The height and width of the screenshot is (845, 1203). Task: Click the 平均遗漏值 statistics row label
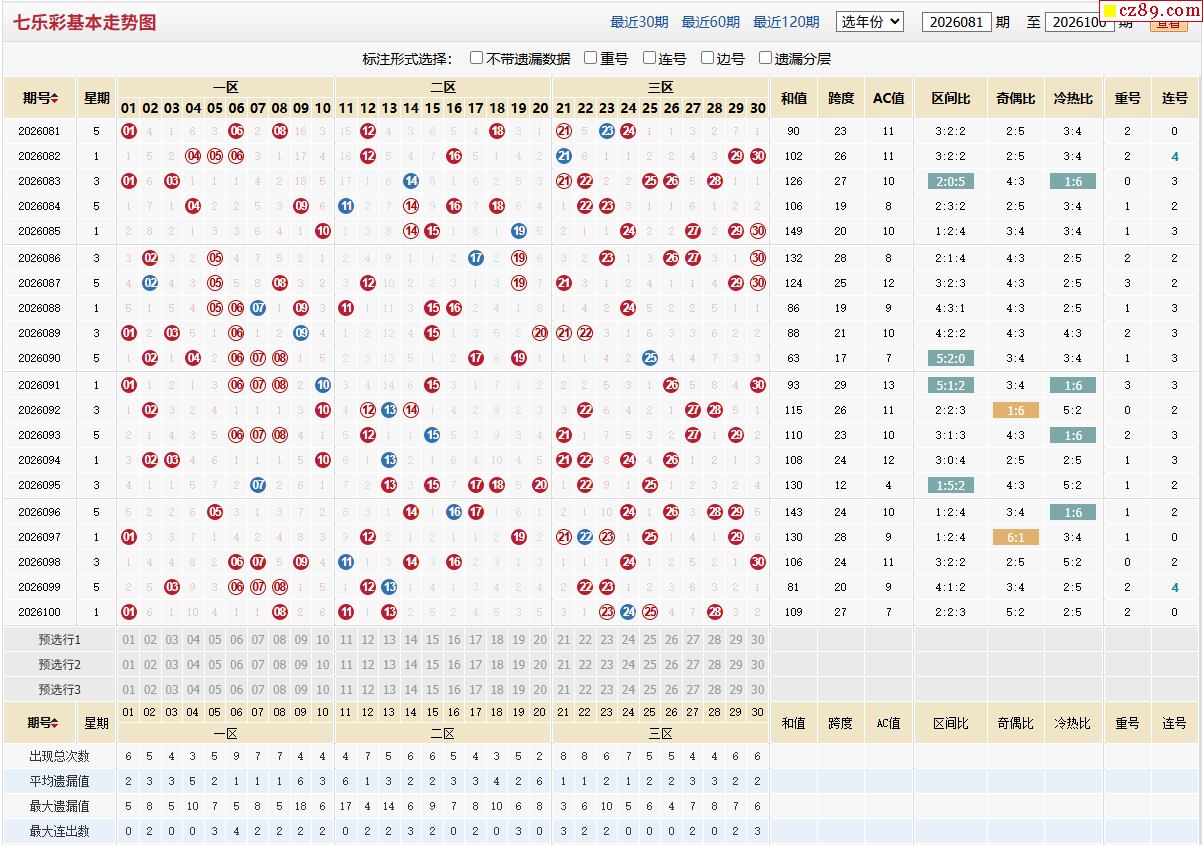[59, 781]
